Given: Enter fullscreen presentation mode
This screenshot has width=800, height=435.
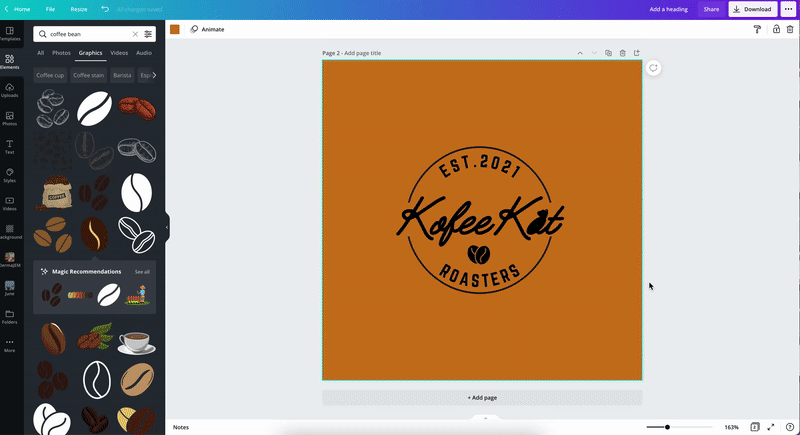Looking at the screenshot, I should [771, 427].
